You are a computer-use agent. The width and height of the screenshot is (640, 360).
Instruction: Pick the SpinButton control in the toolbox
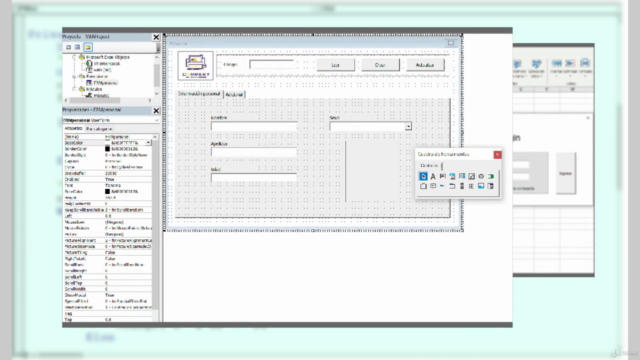pos(471,186)
